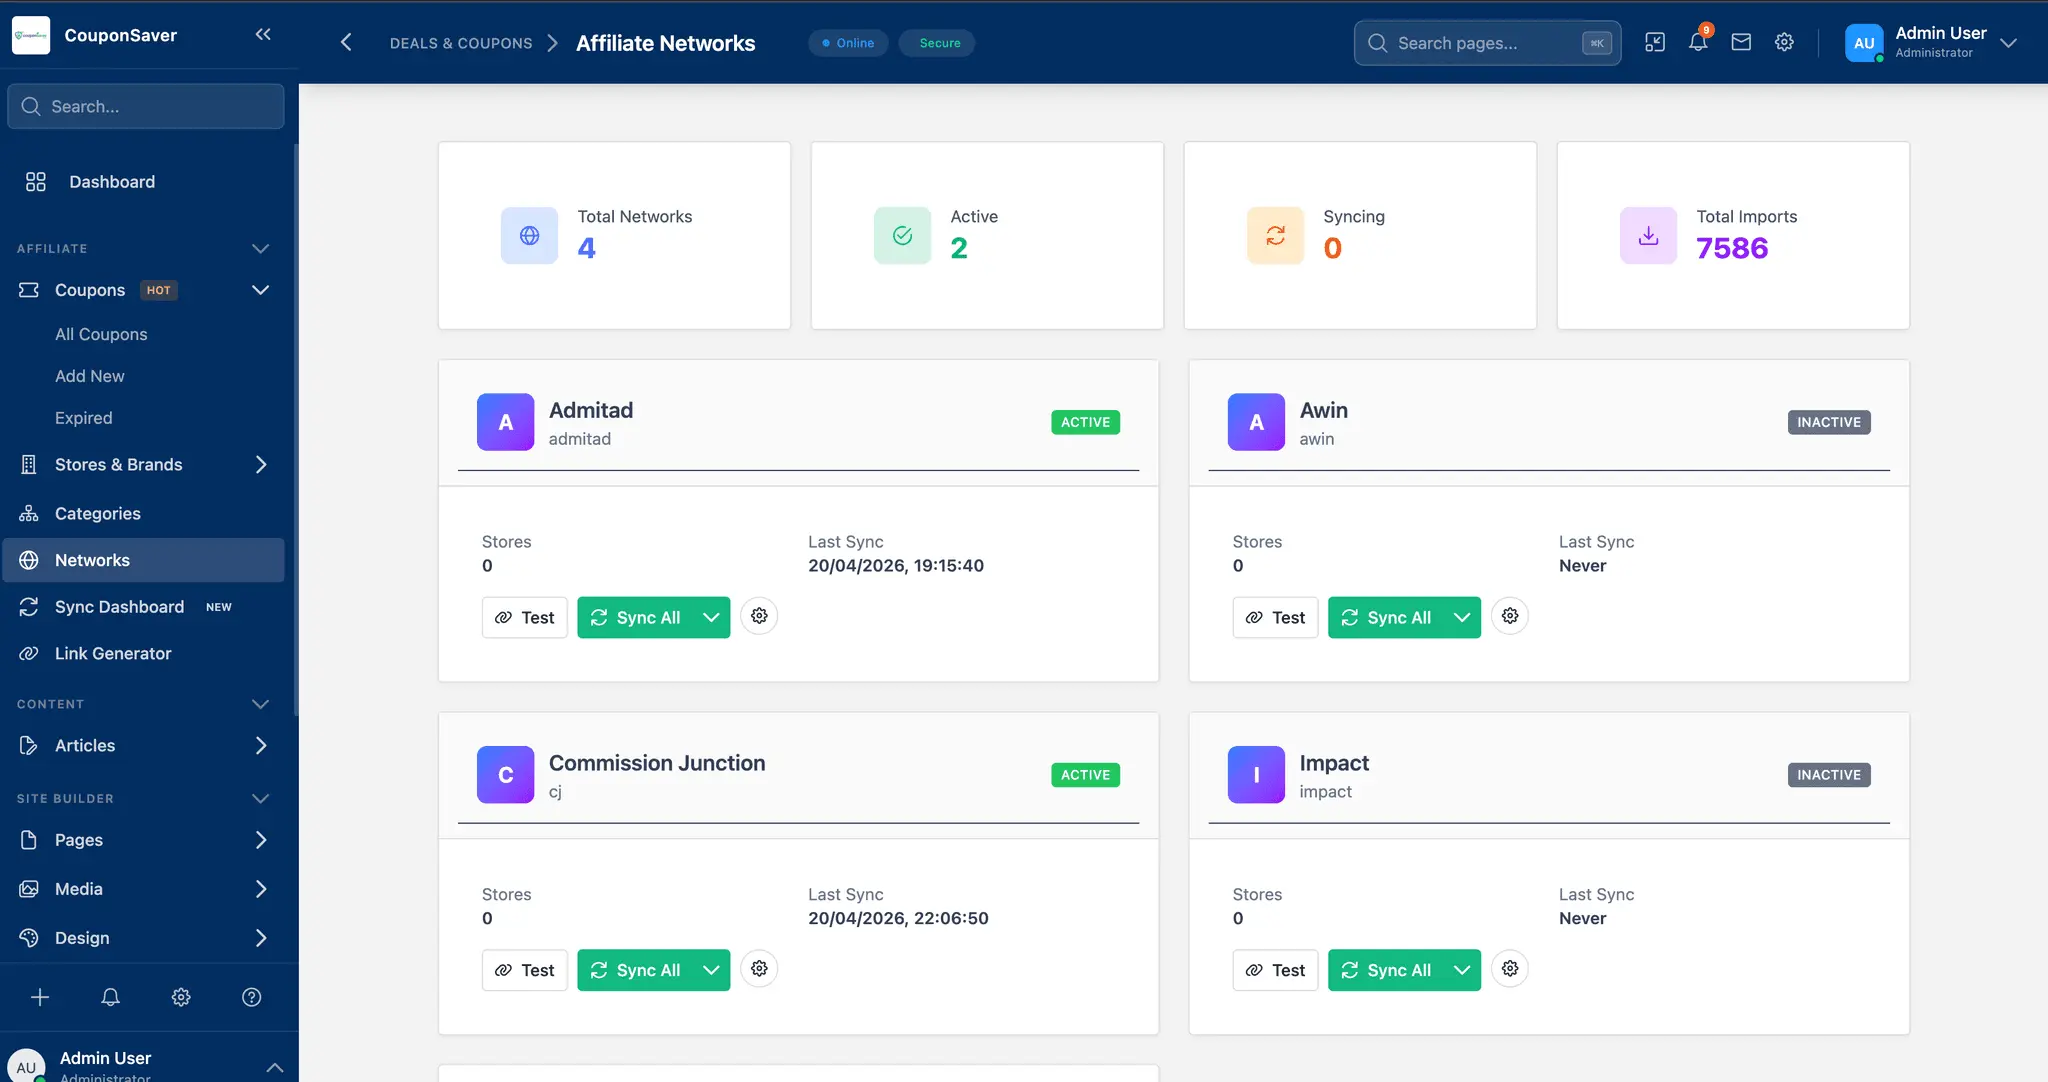Screen dimensions: 2048x1082
Task: Focus the Search pages field
Action: tap(1488, 43)
